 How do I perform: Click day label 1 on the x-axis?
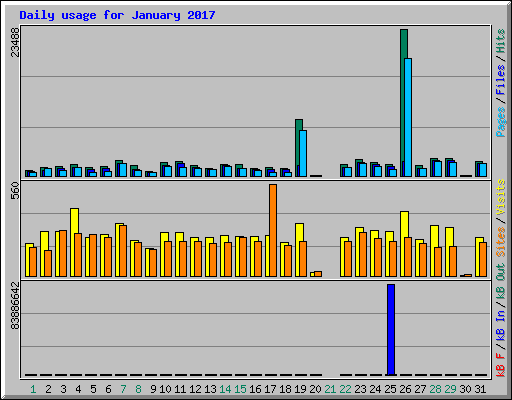click(33, 389)
